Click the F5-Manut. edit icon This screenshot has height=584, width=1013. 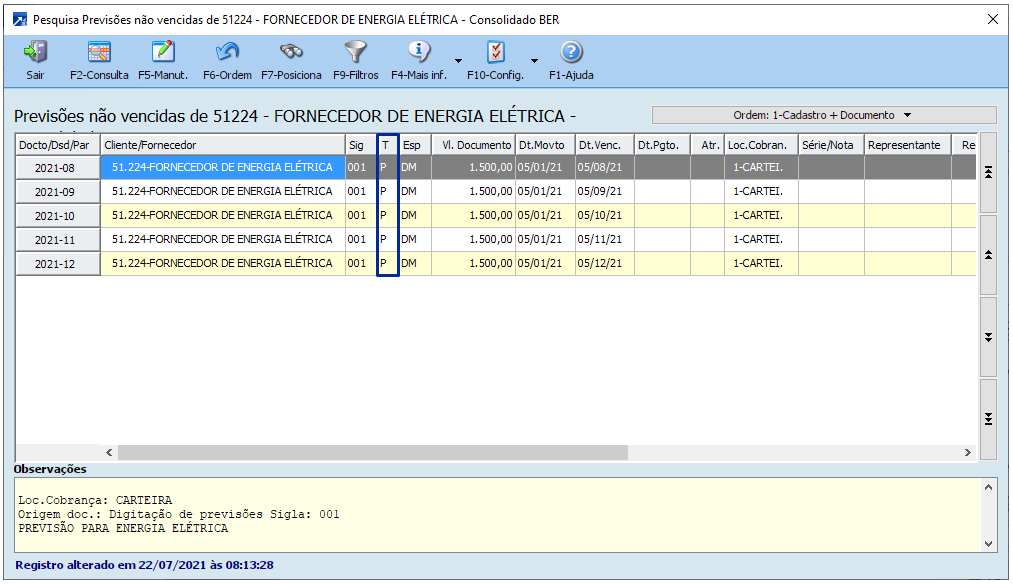point(162,53)
